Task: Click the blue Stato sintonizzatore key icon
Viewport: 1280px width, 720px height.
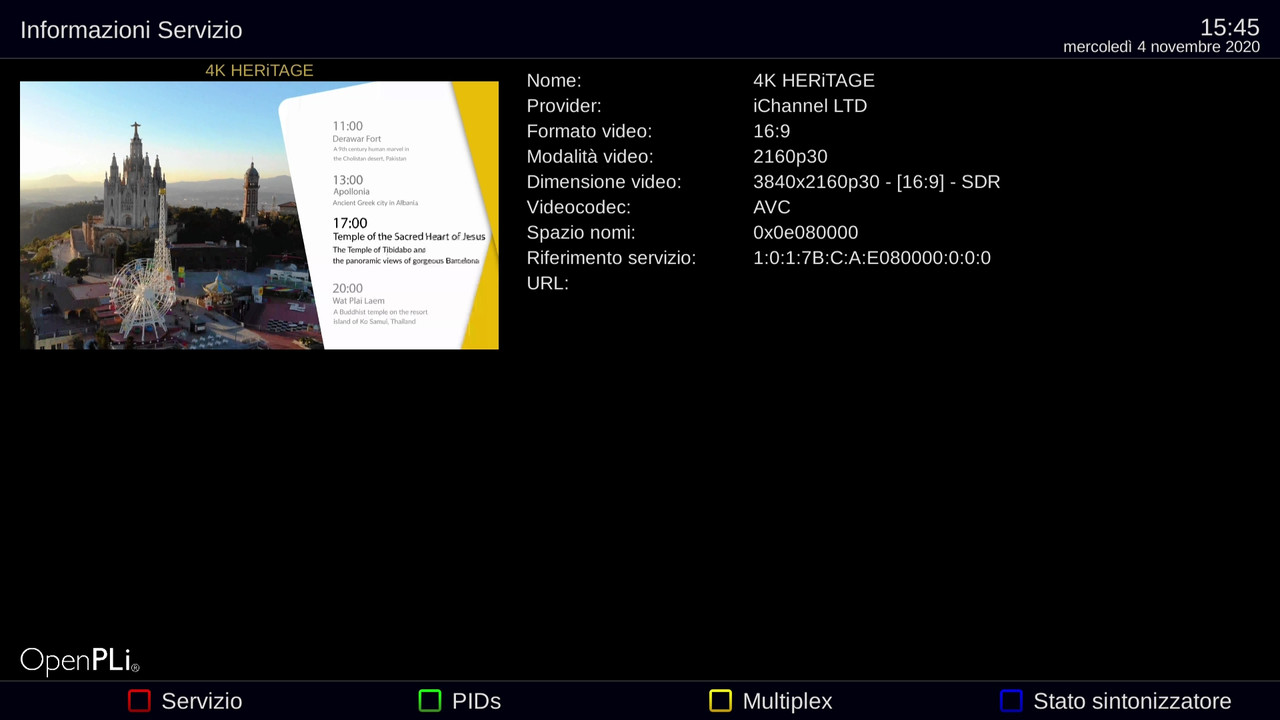Action: [1011, 701]
